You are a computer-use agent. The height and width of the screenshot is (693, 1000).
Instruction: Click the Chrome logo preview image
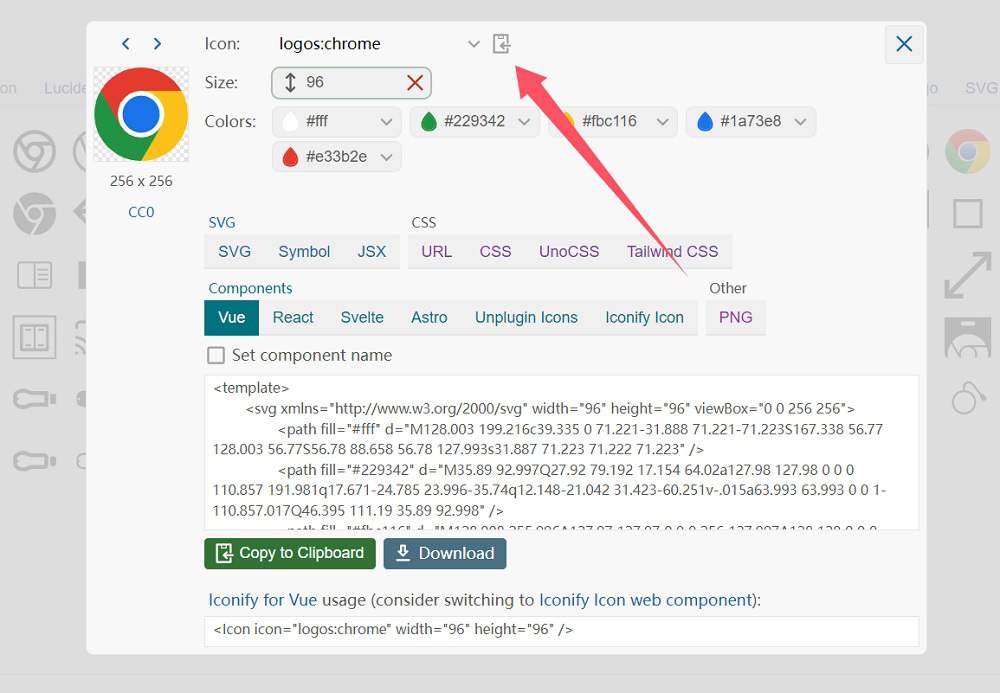pyautogui.click(x=141, y=115)
